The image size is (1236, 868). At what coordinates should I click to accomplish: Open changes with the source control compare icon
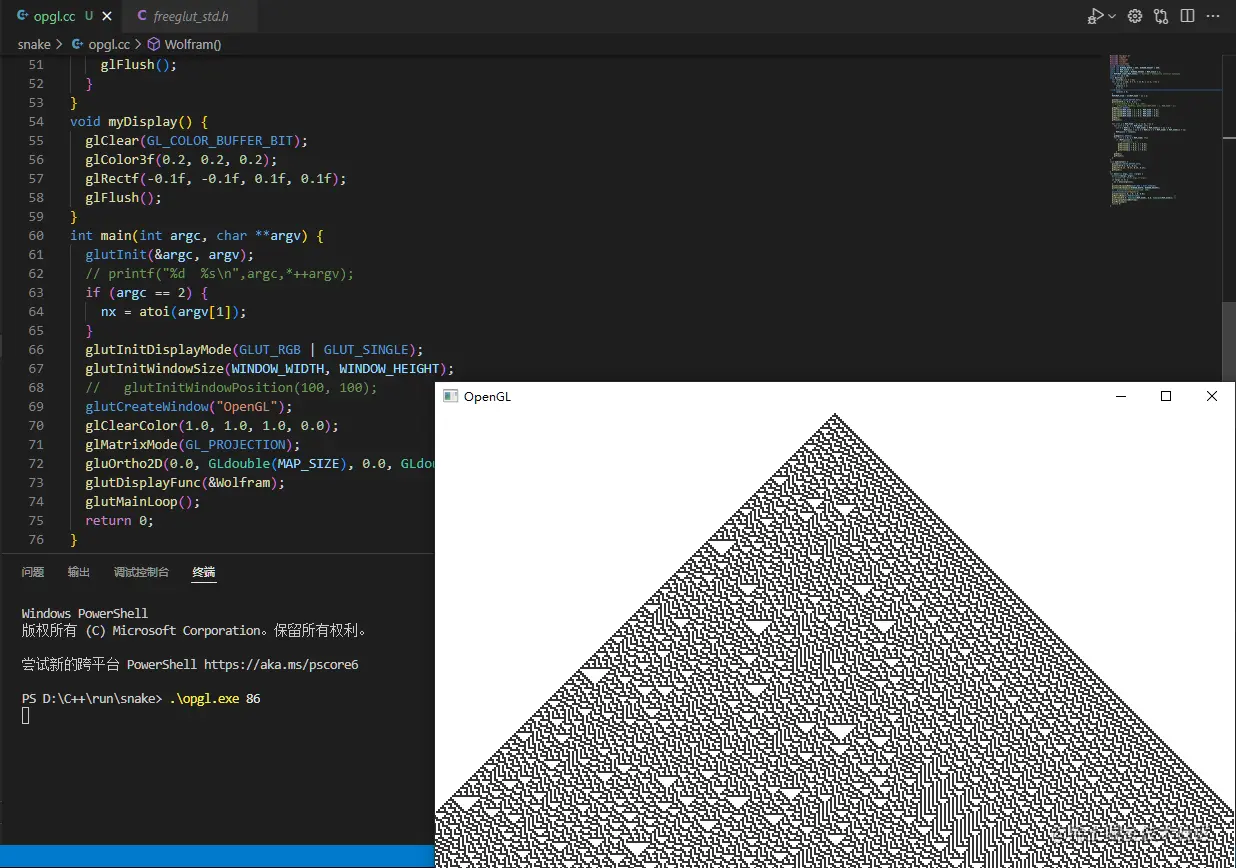click(1161, 16)
